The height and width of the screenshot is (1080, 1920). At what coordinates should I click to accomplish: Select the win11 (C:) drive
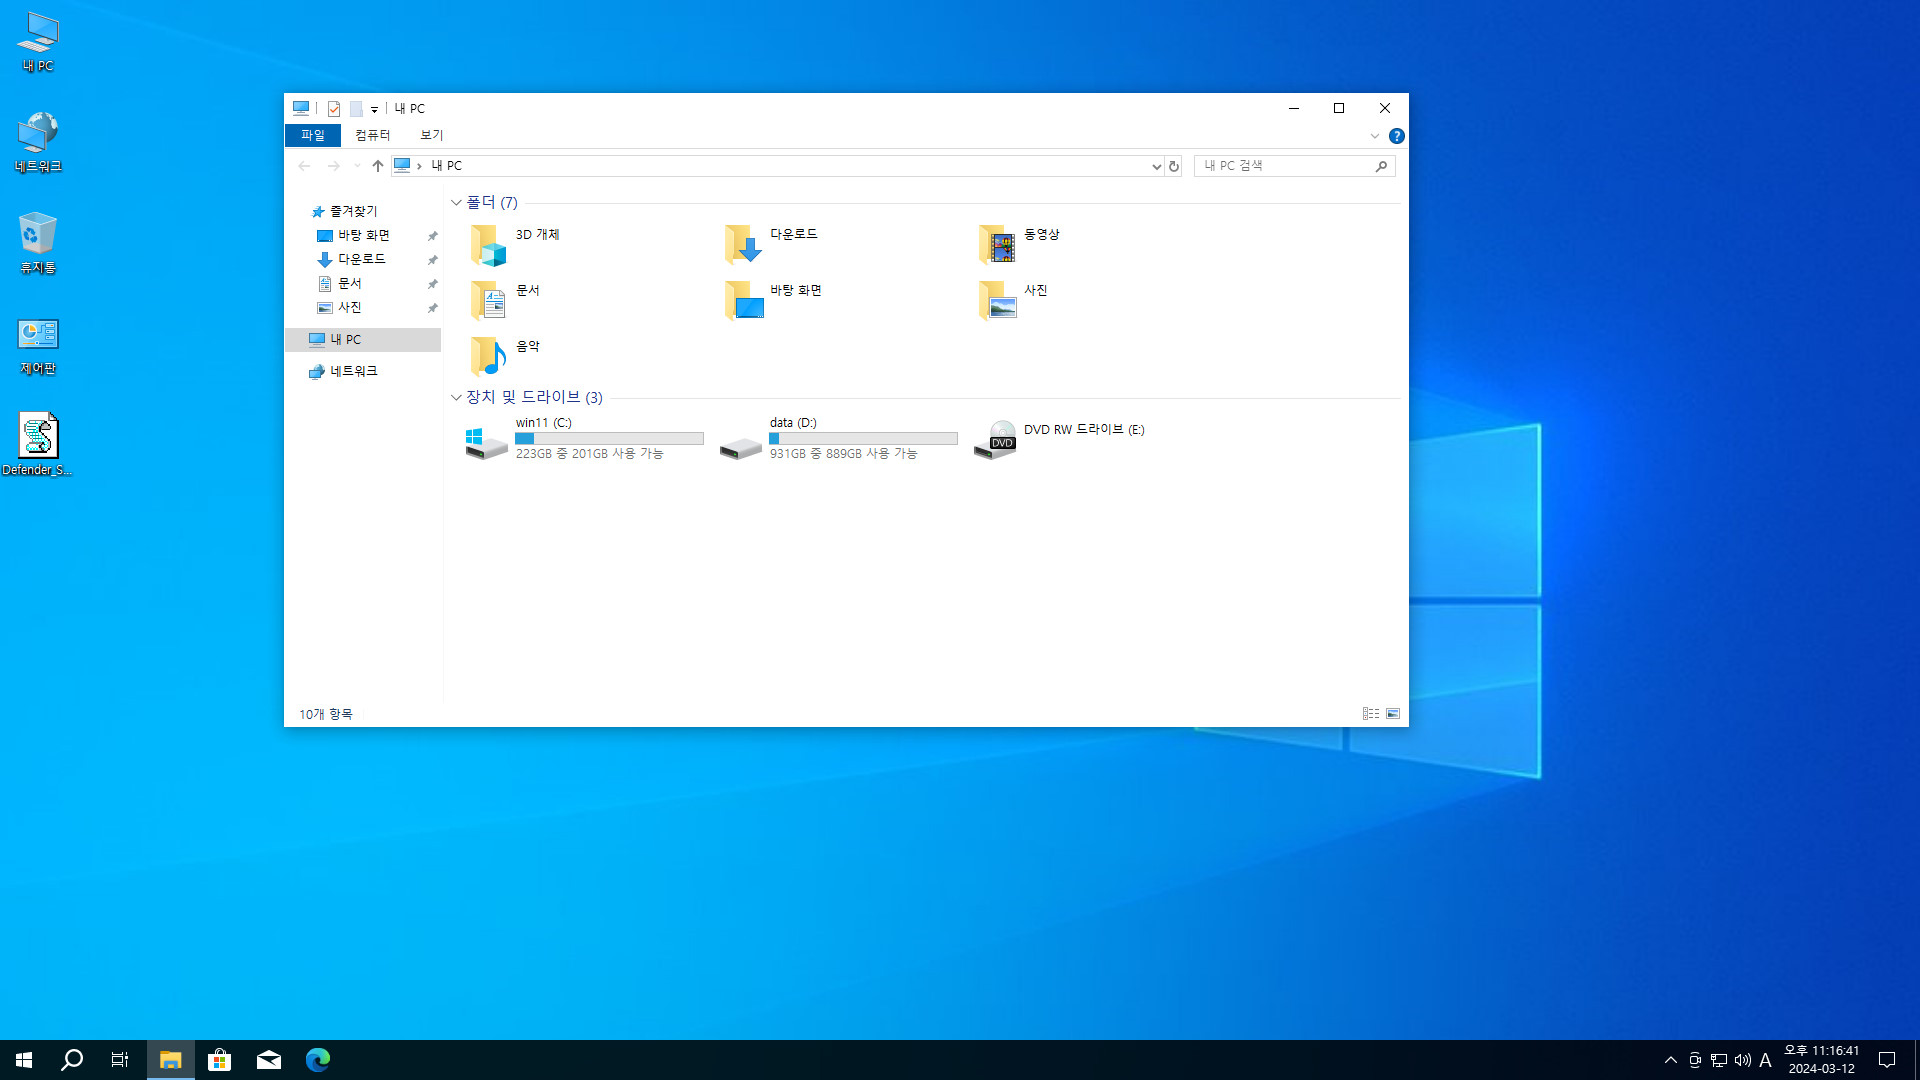(585, 439)
